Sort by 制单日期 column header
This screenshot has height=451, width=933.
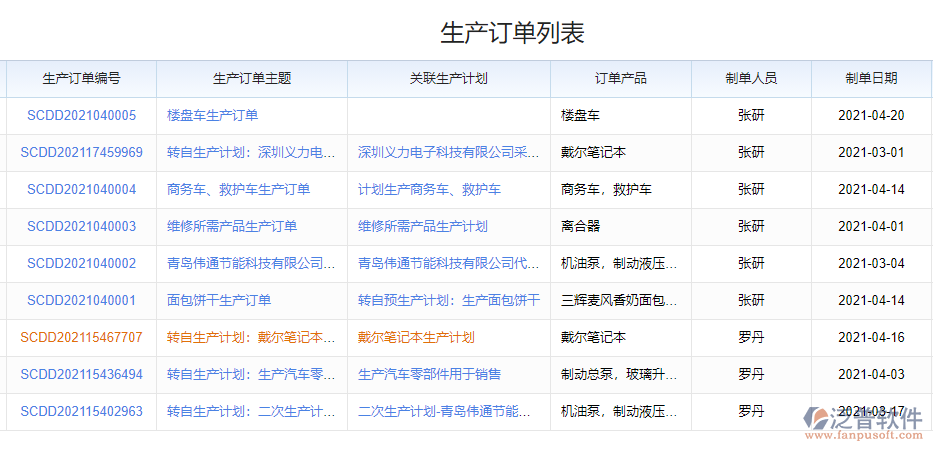871,79
